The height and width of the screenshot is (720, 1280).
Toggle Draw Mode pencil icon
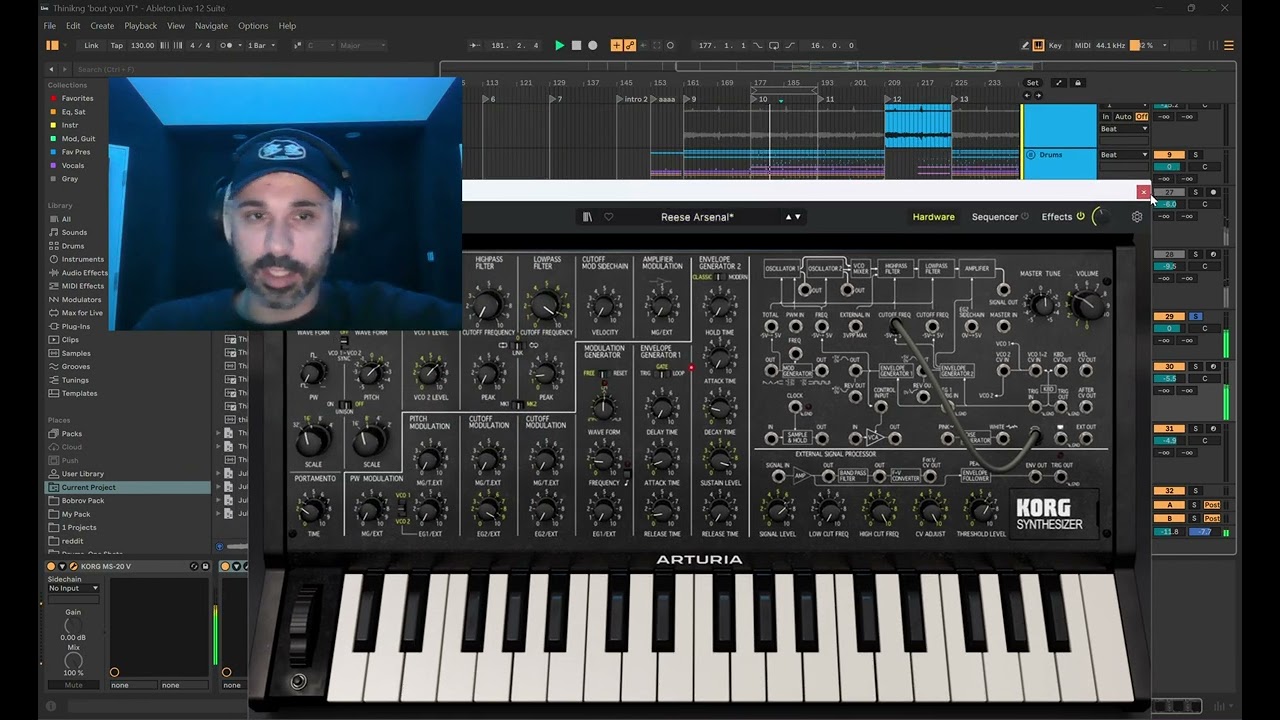point(1026,45)
